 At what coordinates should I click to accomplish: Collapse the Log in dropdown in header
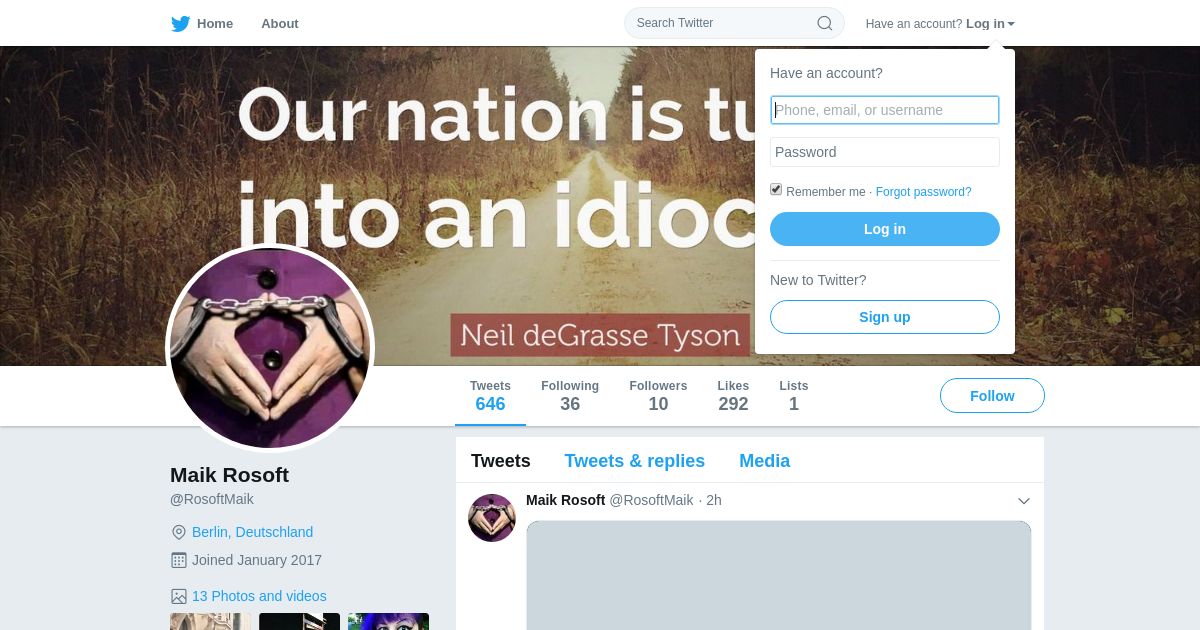(990, 24)
